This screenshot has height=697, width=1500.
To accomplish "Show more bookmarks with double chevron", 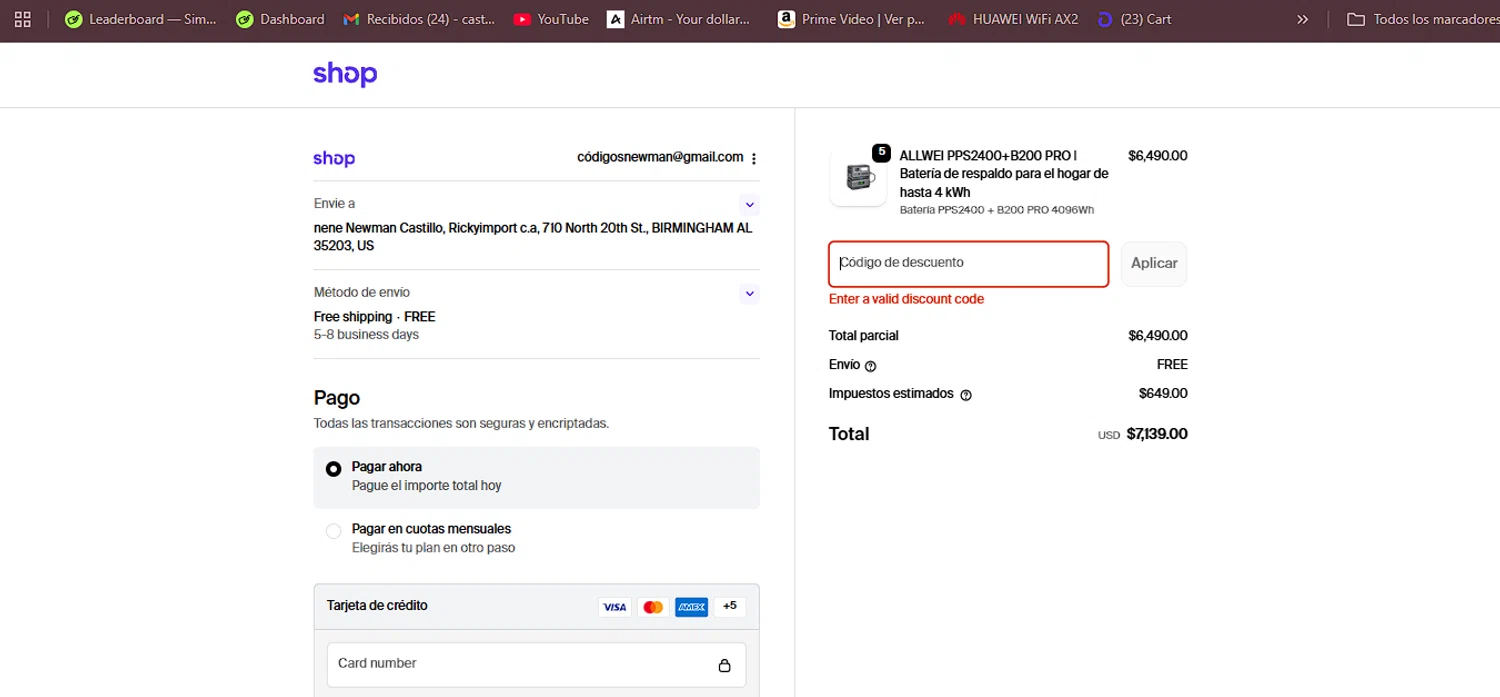I will click(x=1302, y=19).
